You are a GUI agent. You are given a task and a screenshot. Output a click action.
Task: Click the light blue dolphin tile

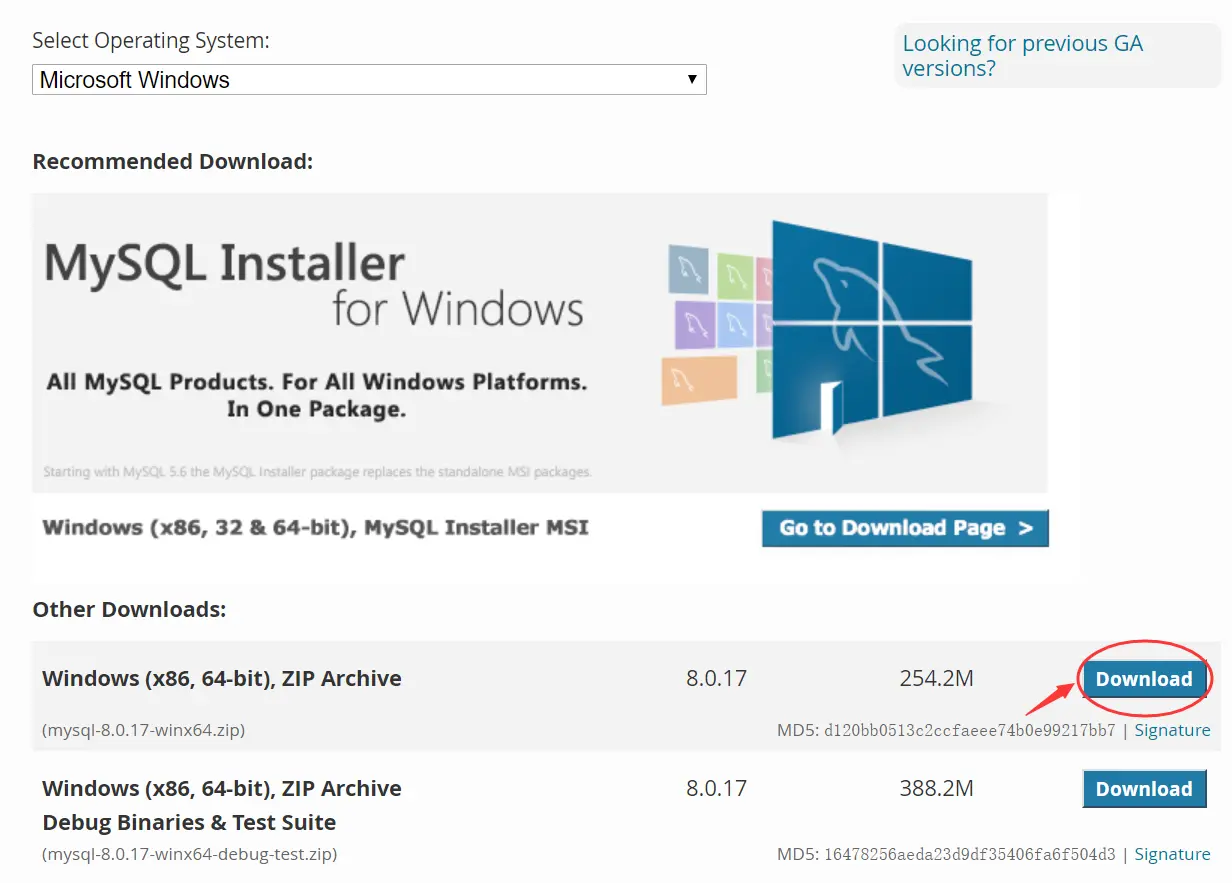(x=735, y=325)
